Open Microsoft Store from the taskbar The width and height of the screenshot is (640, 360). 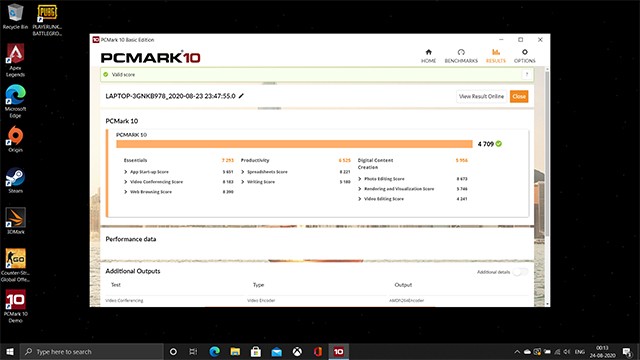(x=256, y=351)
